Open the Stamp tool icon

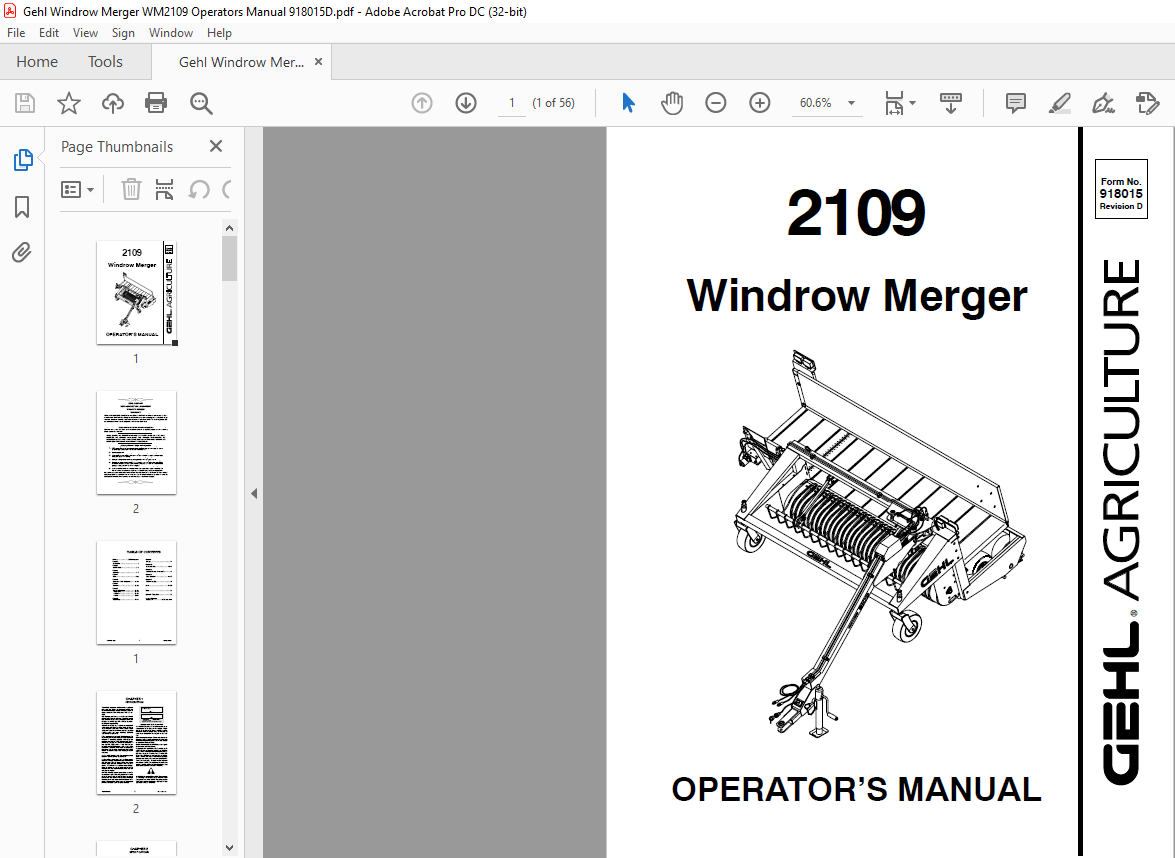click(x=1147, y=103)
